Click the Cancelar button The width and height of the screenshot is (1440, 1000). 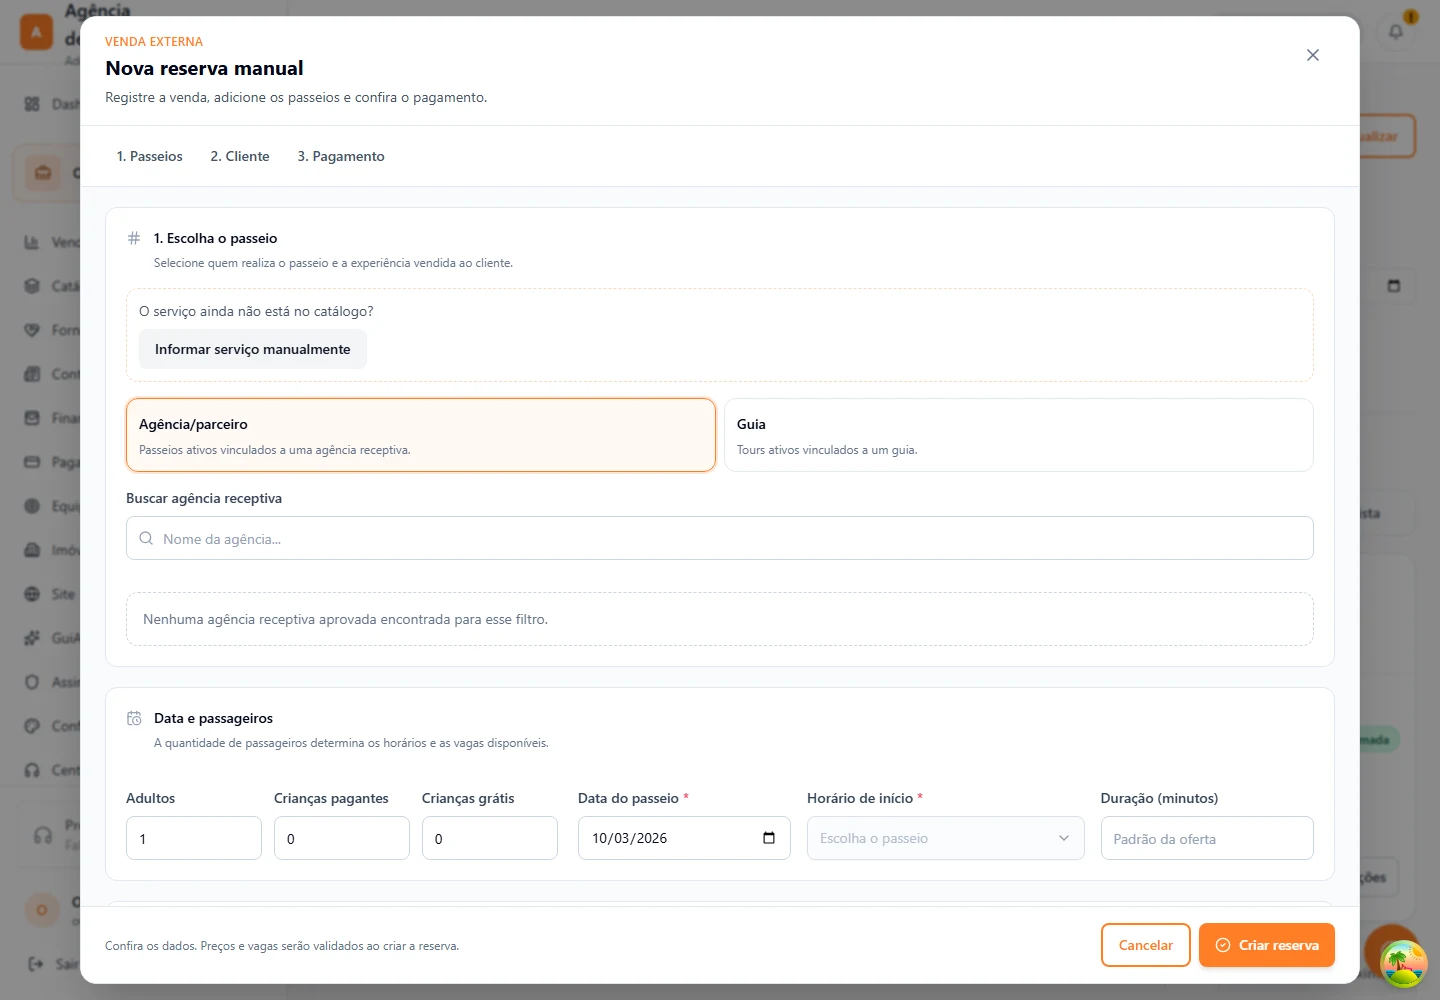tap(1146, 945)
